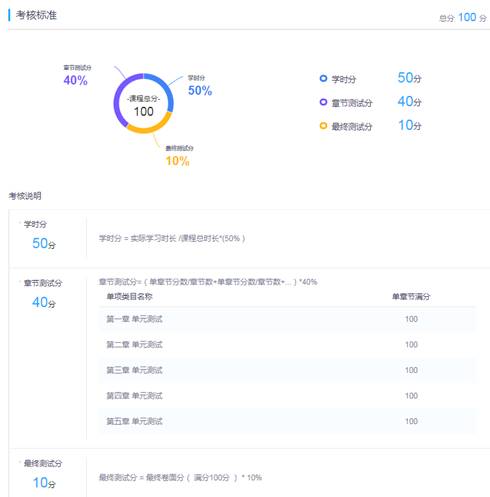Image resolution: width=490 pixels, height=497 pixels.
Task: Click the 单章节满分 column header
Action: pyautogui.click(x=411, y=296)
